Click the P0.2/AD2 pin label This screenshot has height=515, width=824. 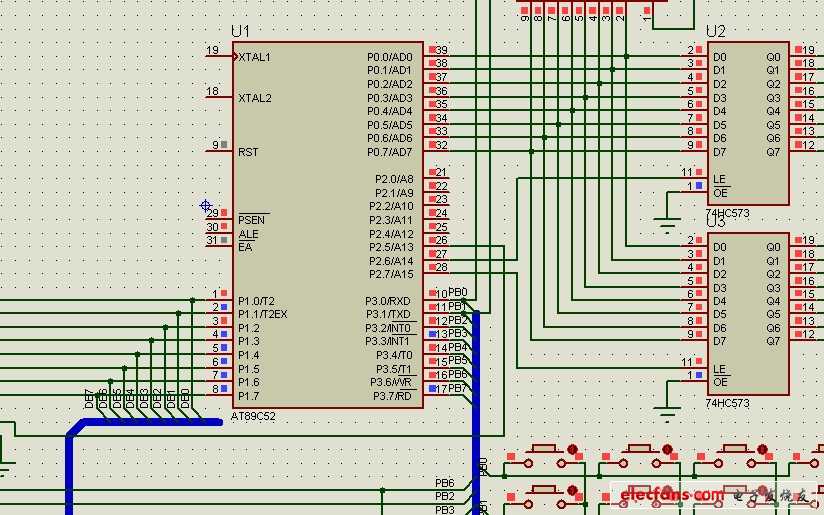click(390, 84)
